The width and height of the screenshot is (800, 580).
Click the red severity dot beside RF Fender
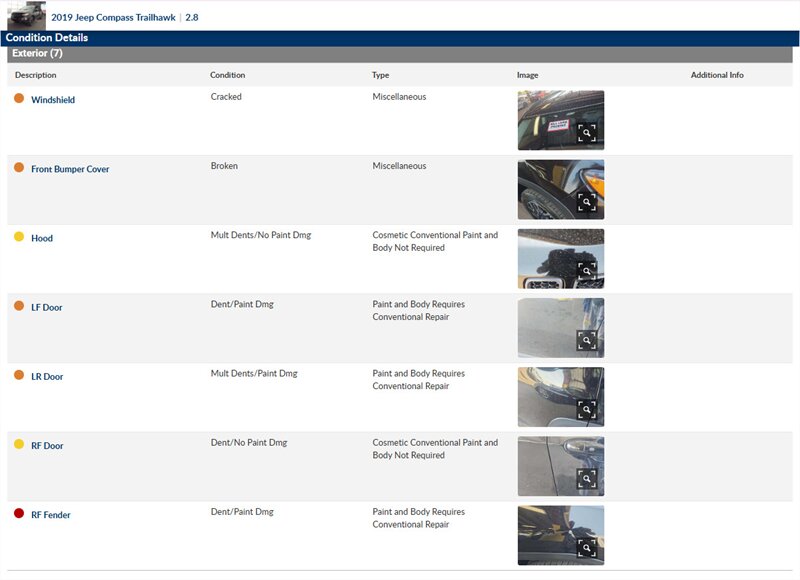click(x=19, y=513)
